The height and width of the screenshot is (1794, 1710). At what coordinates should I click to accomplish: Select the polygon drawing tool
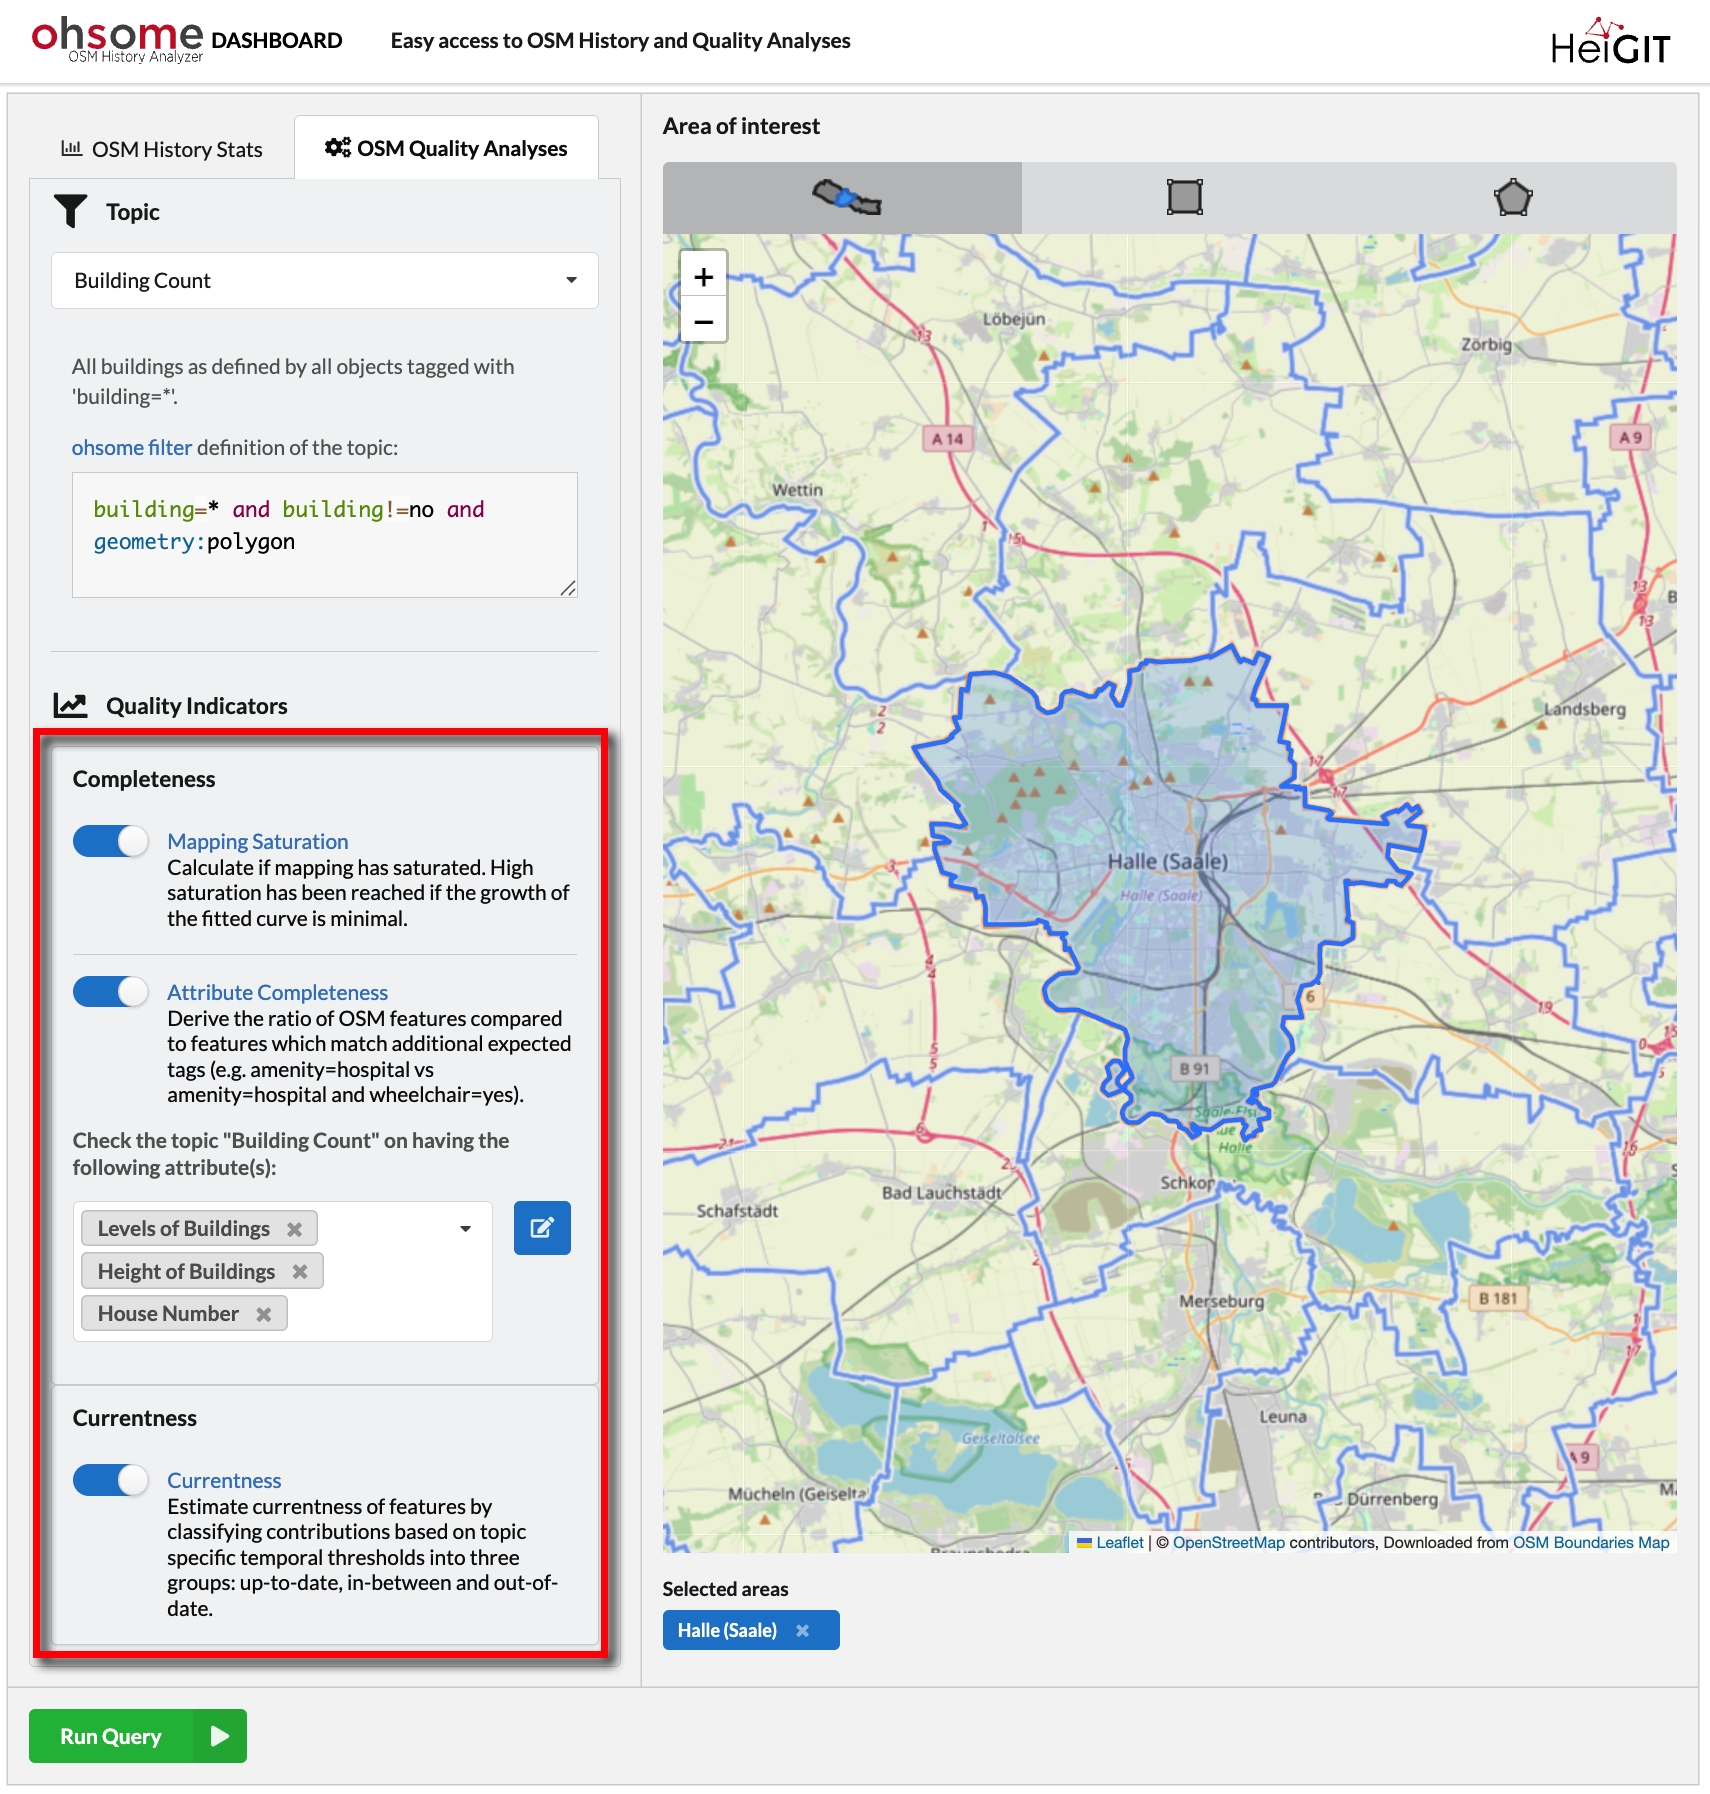pos(1513,198)
